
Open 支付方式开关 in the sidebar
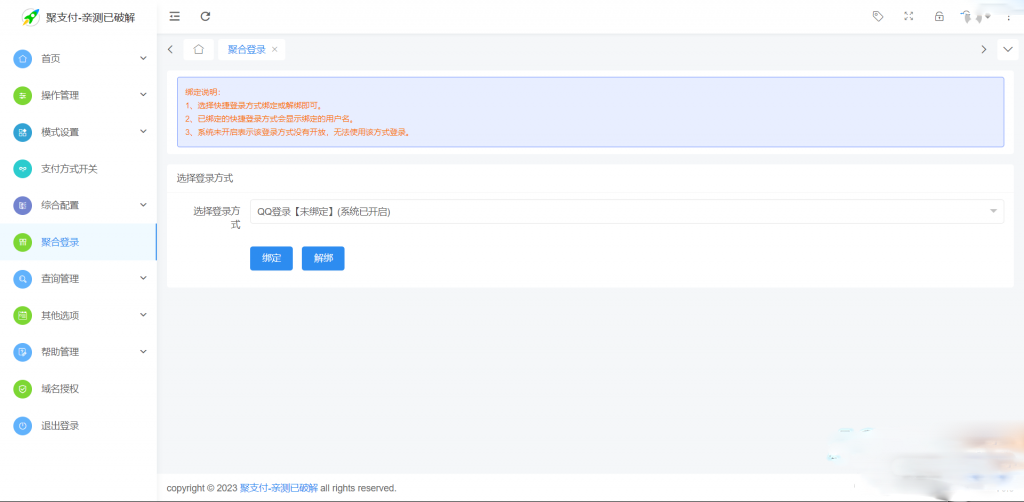[x=69, y=169]
